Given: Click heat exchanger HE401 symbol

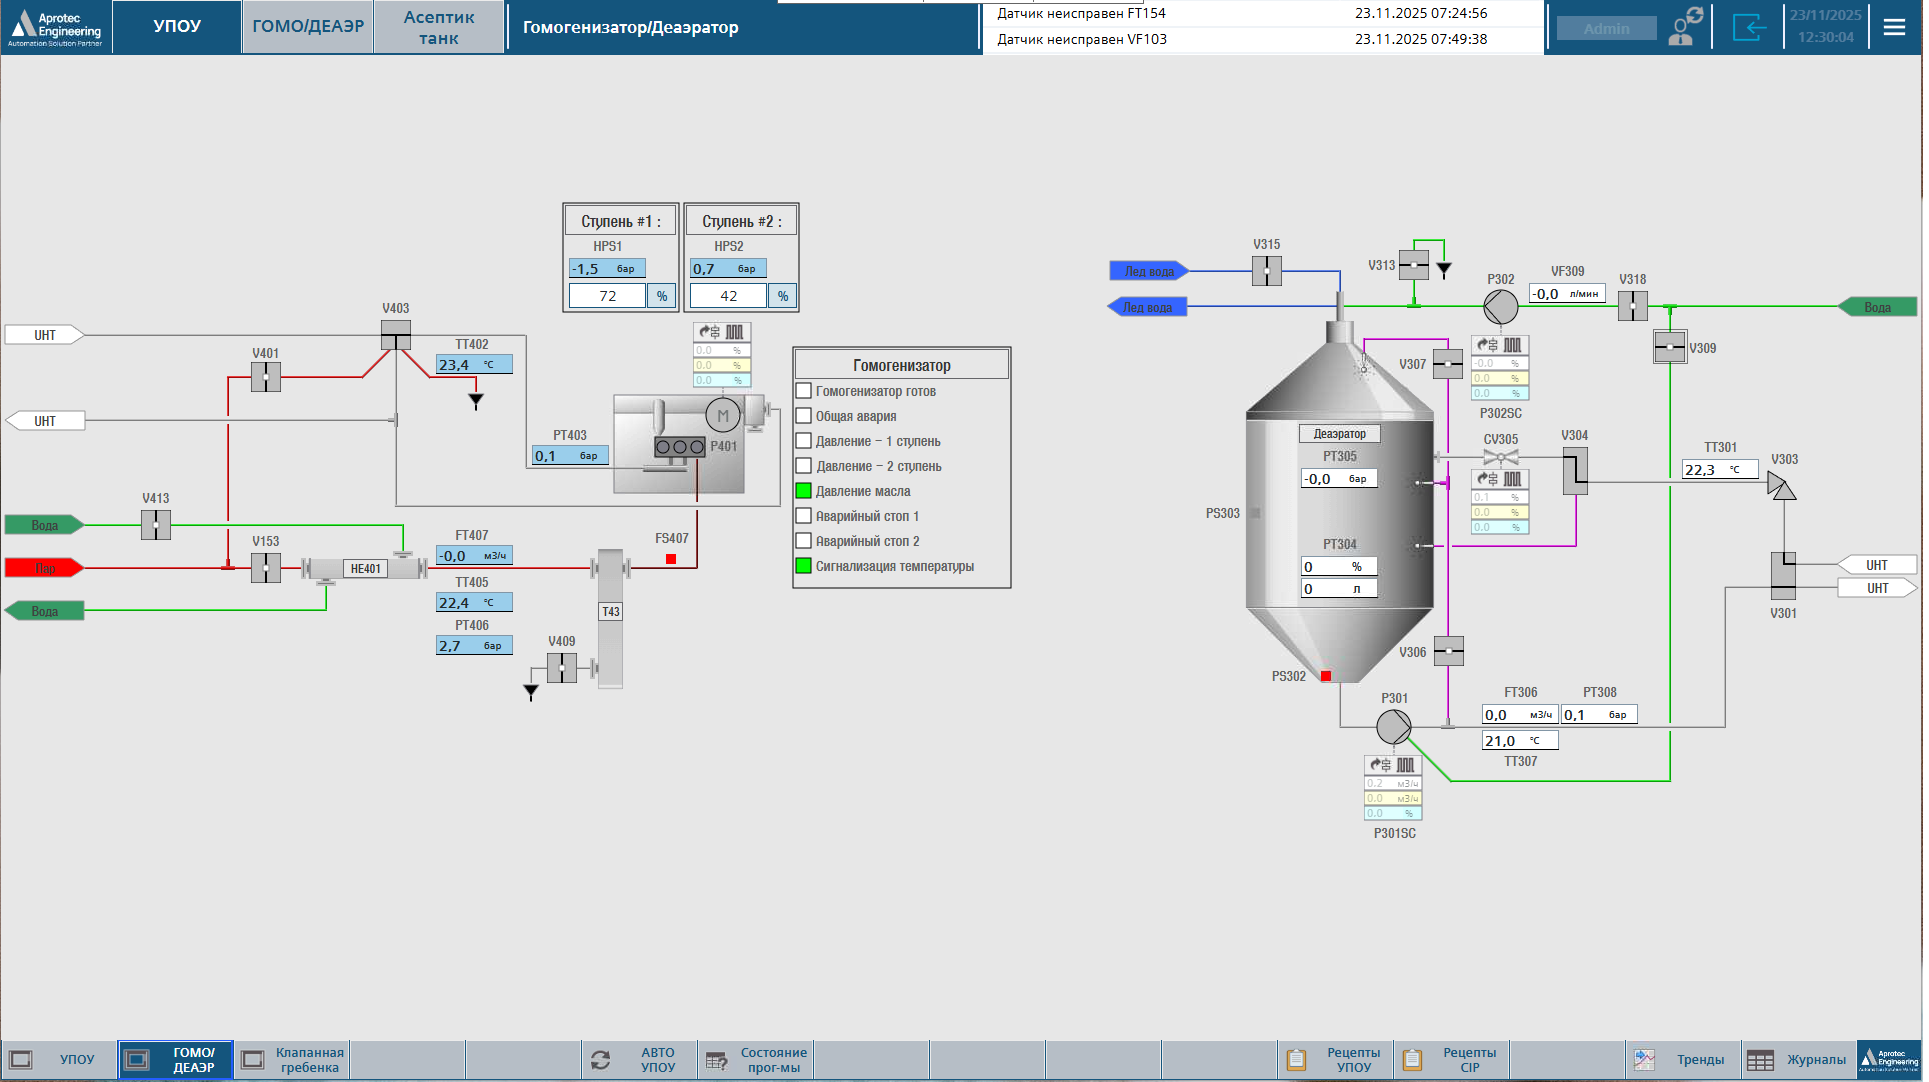Looking at the screenshot, I should point(365,569).
